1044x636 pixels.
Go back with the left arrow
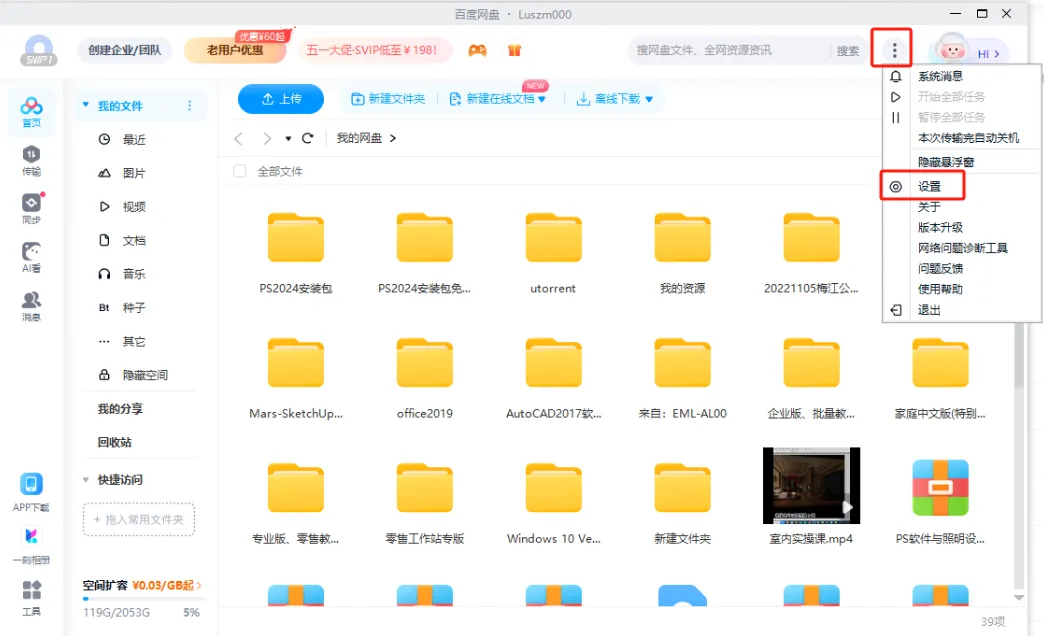click(238, 138)
